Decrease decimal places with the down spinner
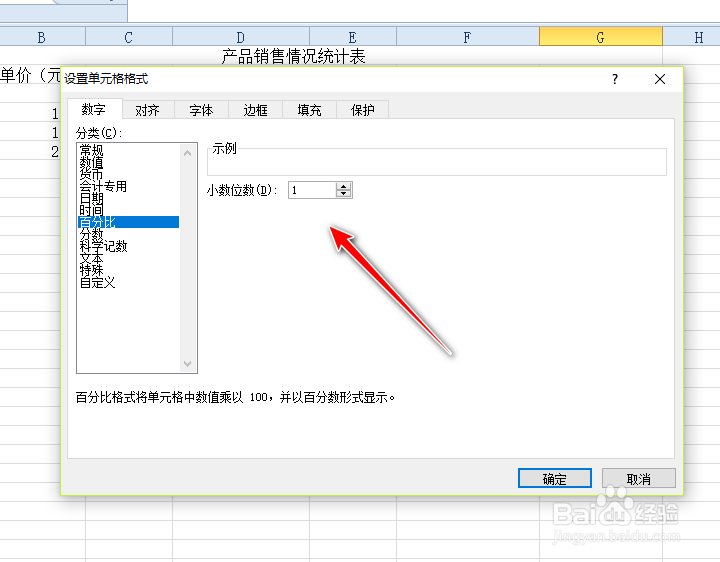The width and height of the screenshot is (720, 562). click(343, 194)
